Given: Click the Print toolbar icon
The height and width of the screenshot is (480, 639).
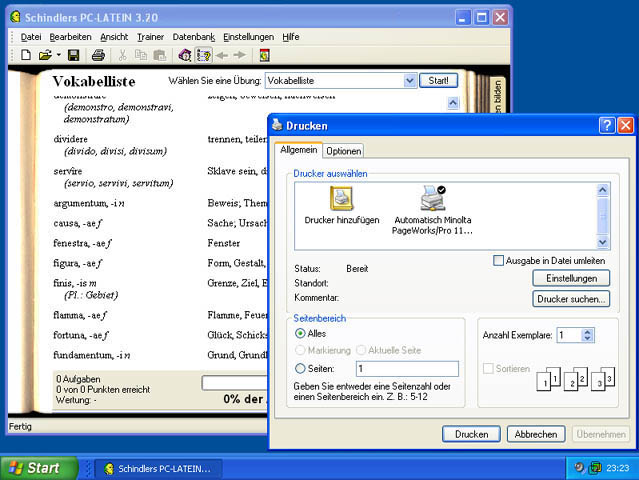Looking at the screenshot, I should tap(98, 55).
